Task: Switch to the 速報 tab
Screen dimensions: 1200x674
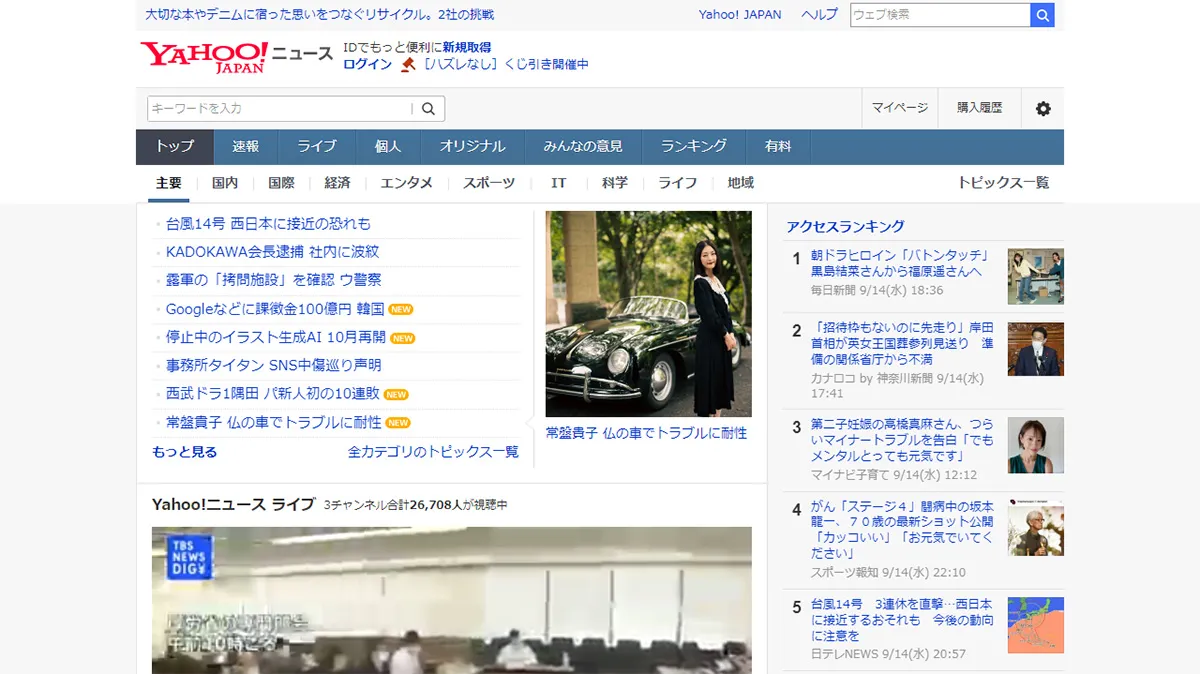Action: coord(246,147)
